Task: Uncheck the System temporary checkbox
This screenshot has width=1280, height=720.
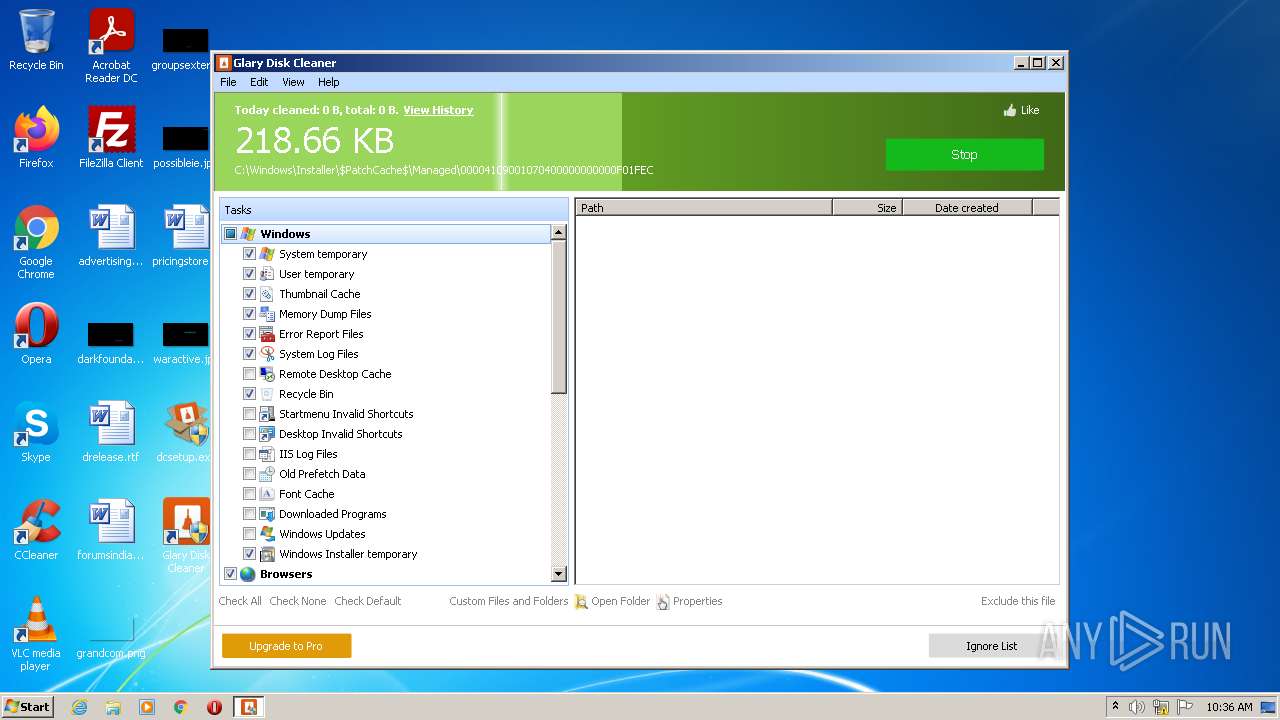Action: pos(250,254)
